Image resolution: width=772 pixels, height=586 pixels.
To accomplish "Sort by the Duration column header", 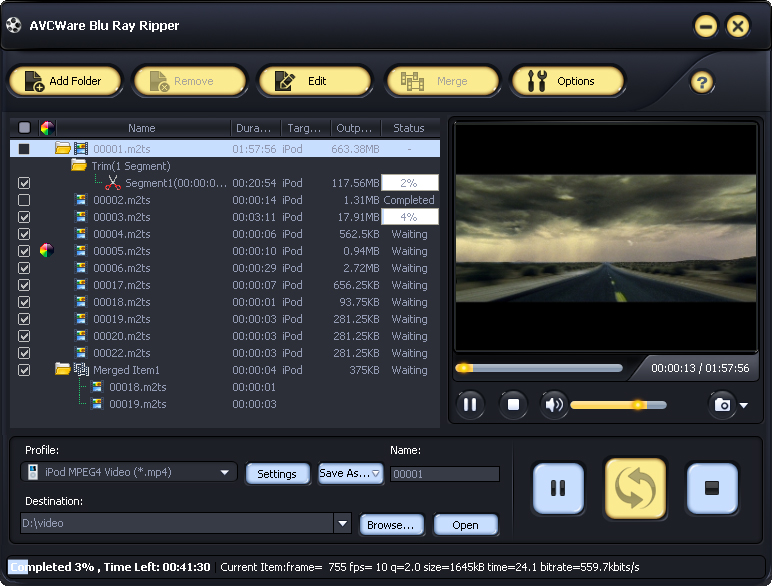I will click(x=256, y=128).
